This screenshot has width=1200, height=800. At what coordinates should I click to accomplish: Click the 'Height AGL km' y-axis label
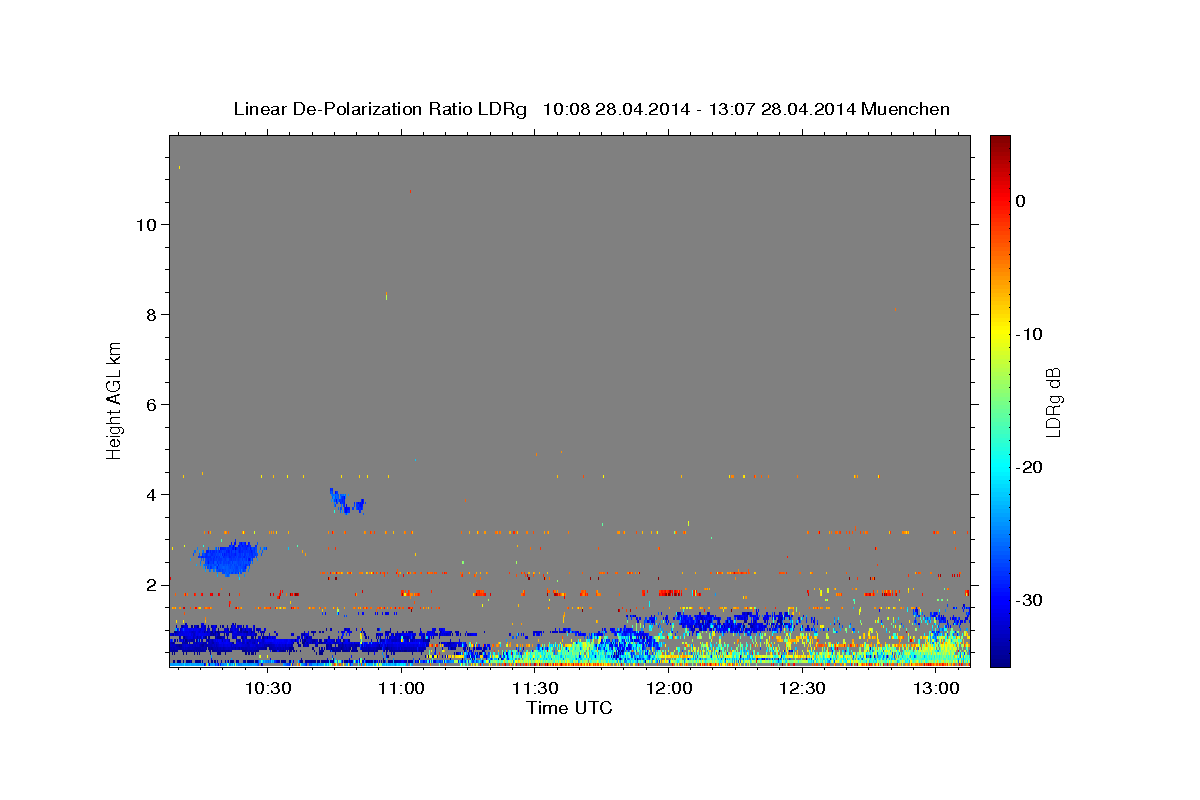(114, 400)
